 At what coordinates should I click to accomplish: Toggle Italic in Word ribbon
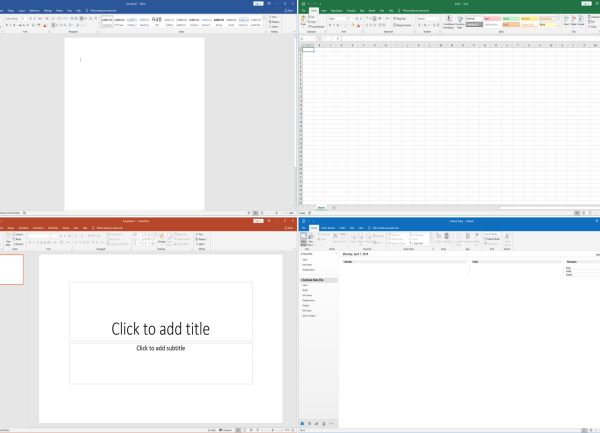11,25
